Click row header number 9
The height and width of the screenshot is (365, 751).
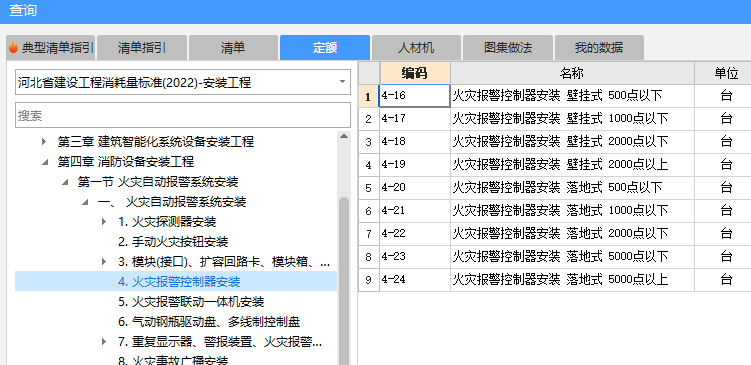368,280
